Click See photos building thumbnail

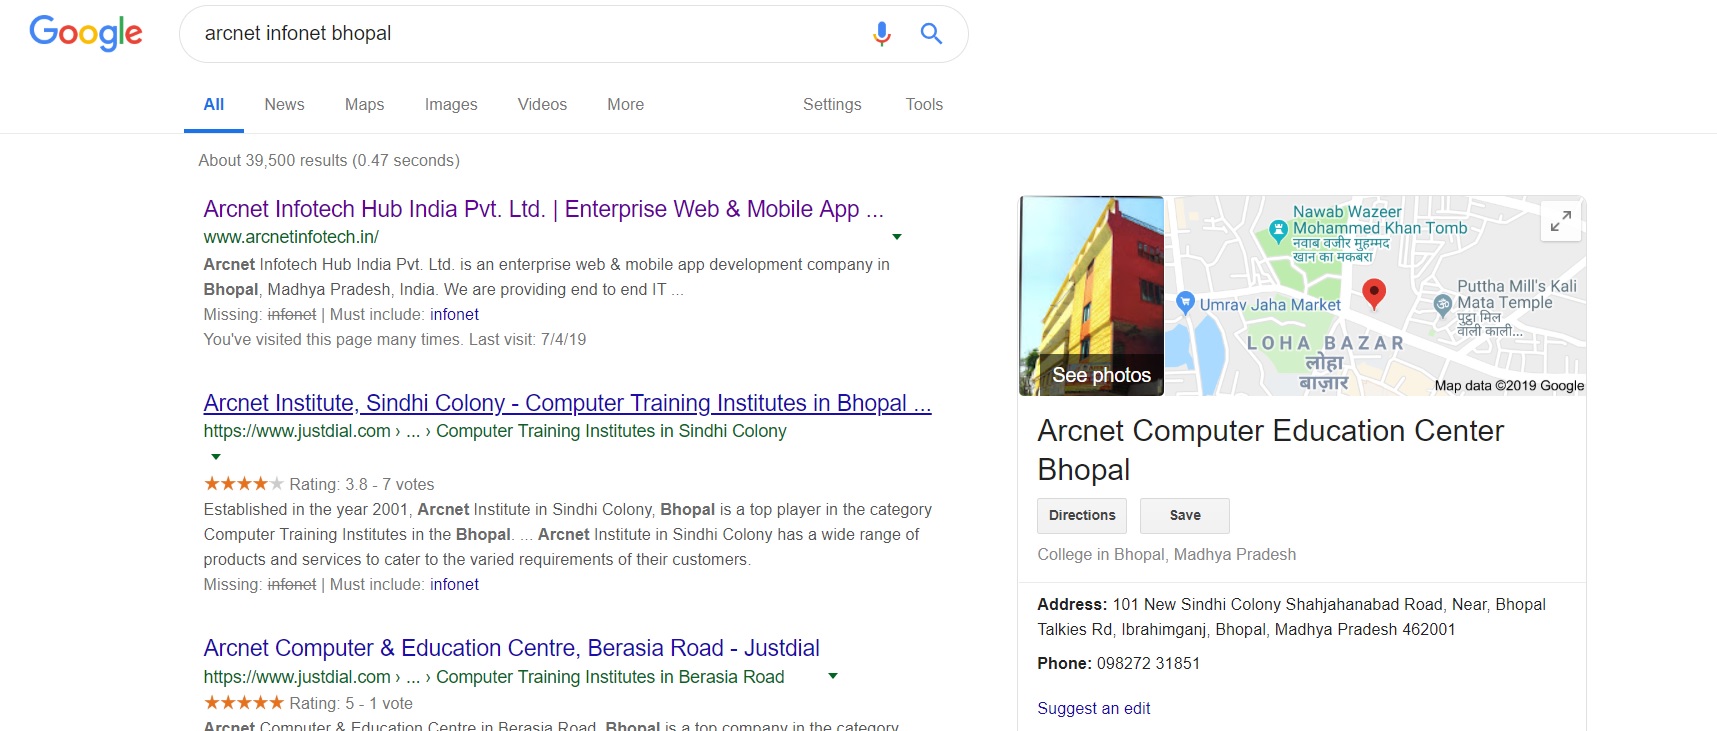1092,296
